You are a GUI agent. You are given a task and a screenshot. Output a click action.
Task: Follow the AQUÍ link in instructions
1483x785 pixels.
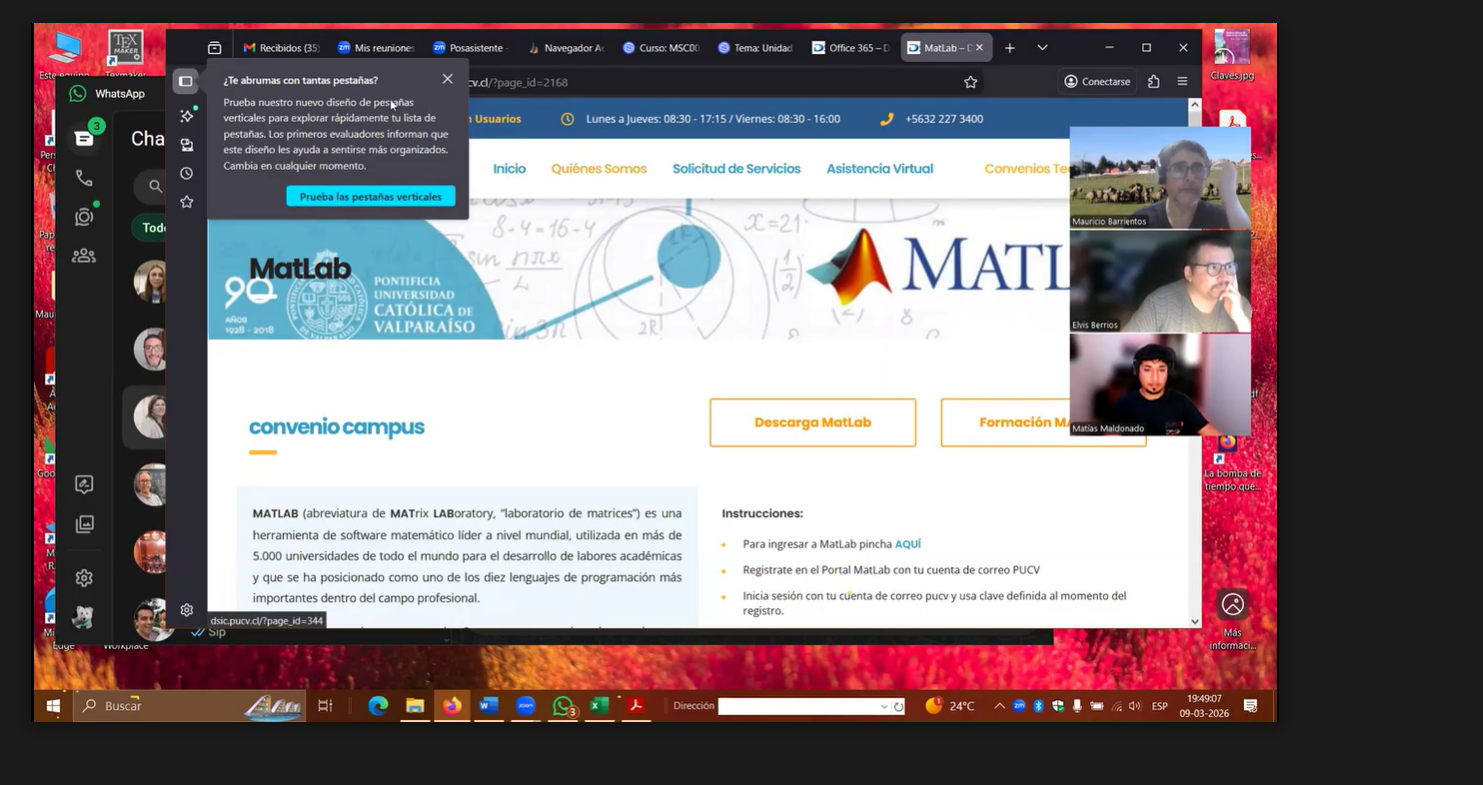pos(907,544)
